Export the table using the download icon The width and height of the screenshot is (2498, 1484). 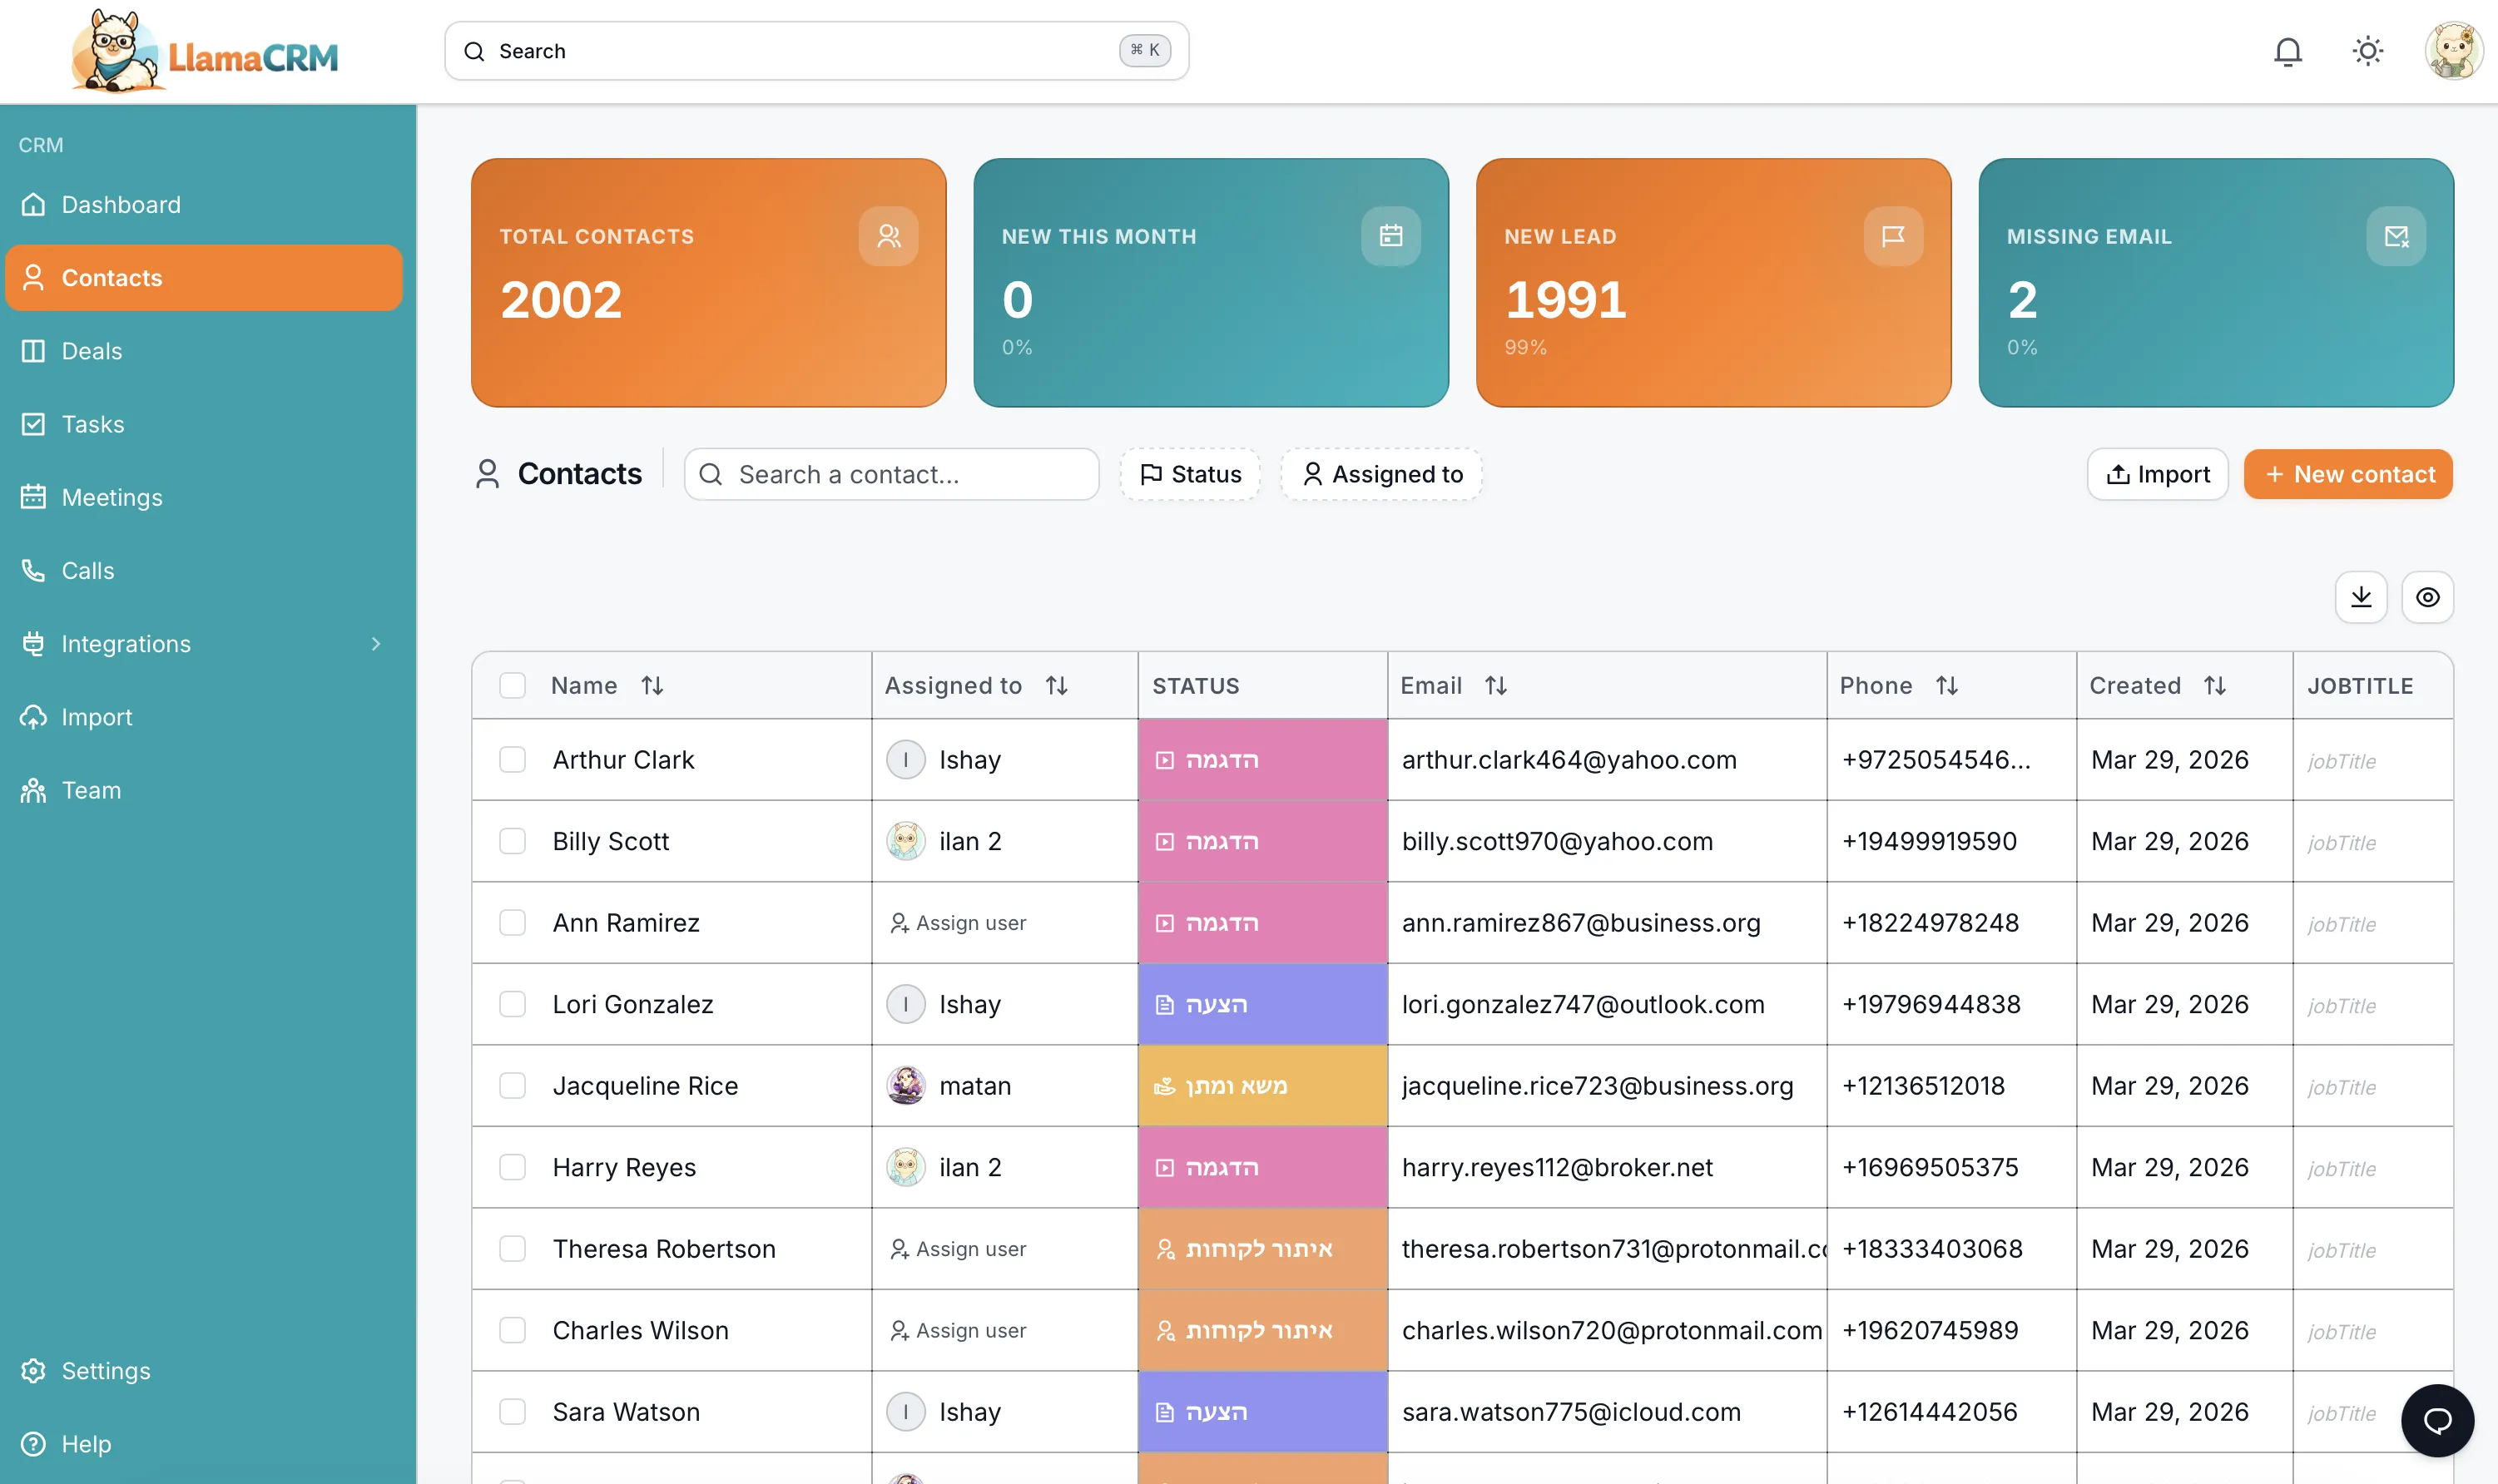[x=2362, y=597]
